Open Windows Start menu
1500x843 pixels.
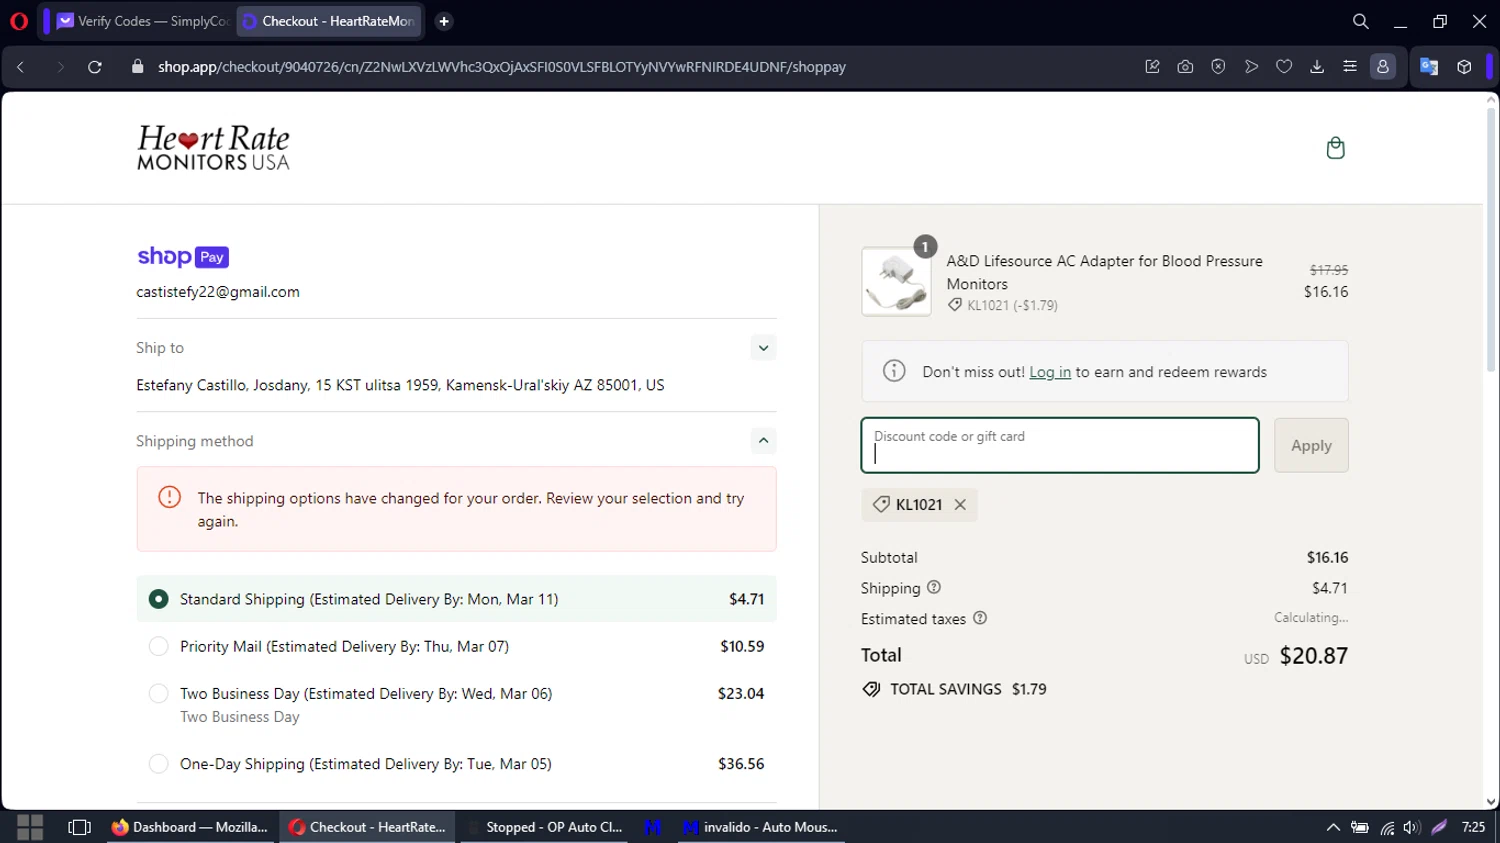pos(30,827)
